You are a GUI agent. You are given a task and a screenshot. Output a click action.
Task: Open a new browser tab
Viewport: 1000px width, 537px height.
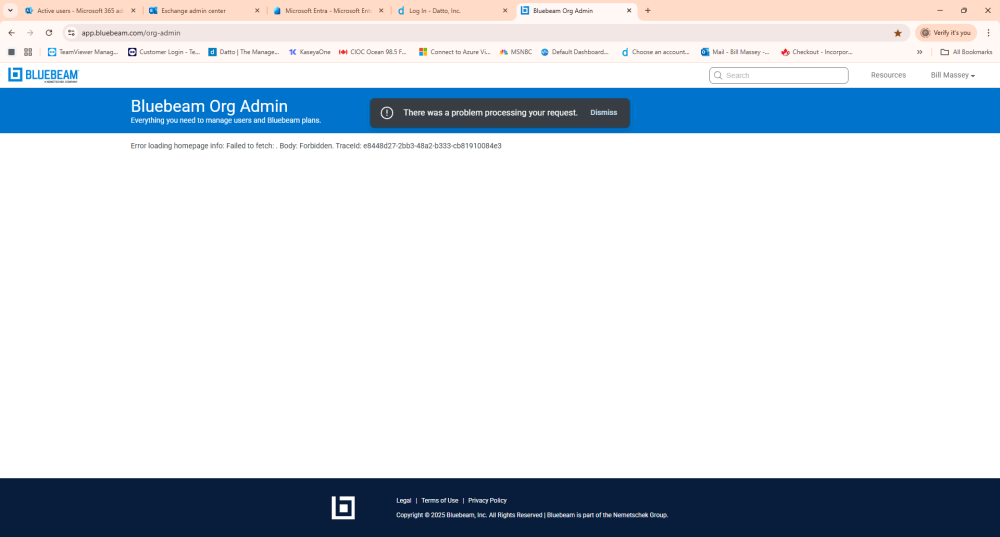(648, 11)
